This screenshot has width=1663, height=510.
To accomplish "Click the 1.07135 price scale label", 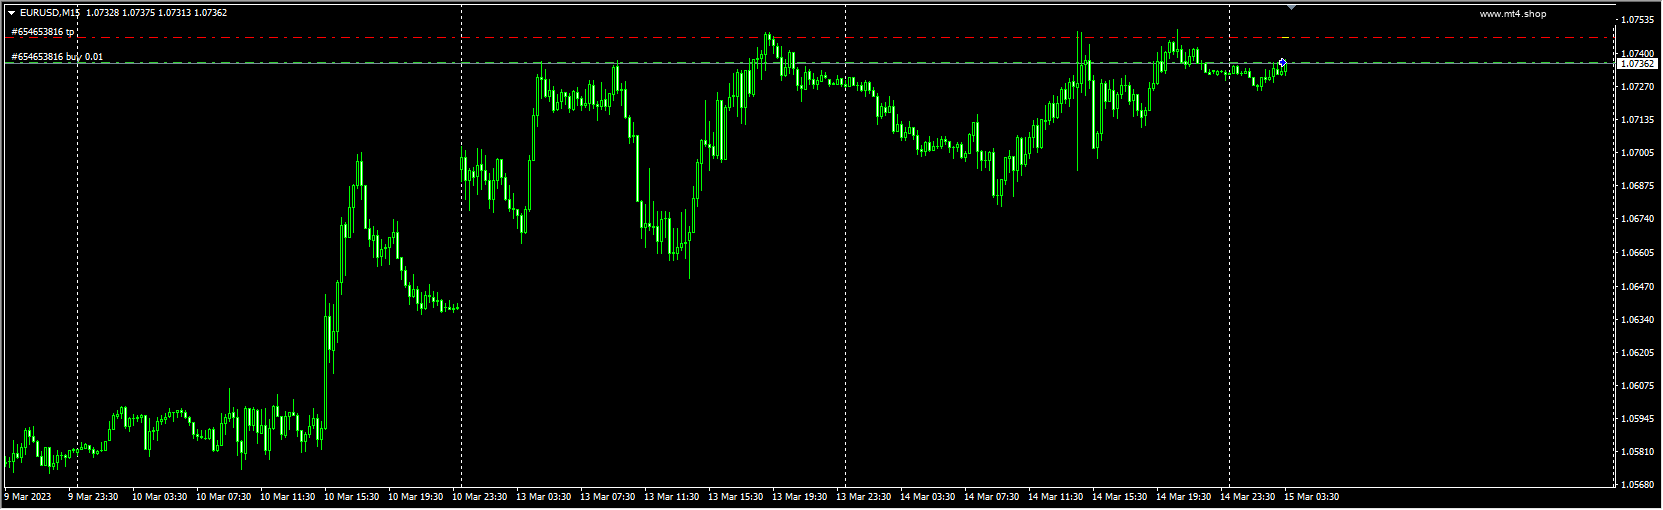I will tap(1636, 120).
